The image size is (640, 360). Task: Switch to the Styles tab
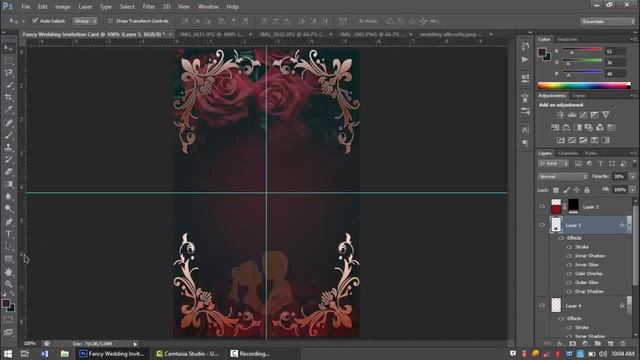[x=579, y=96]
